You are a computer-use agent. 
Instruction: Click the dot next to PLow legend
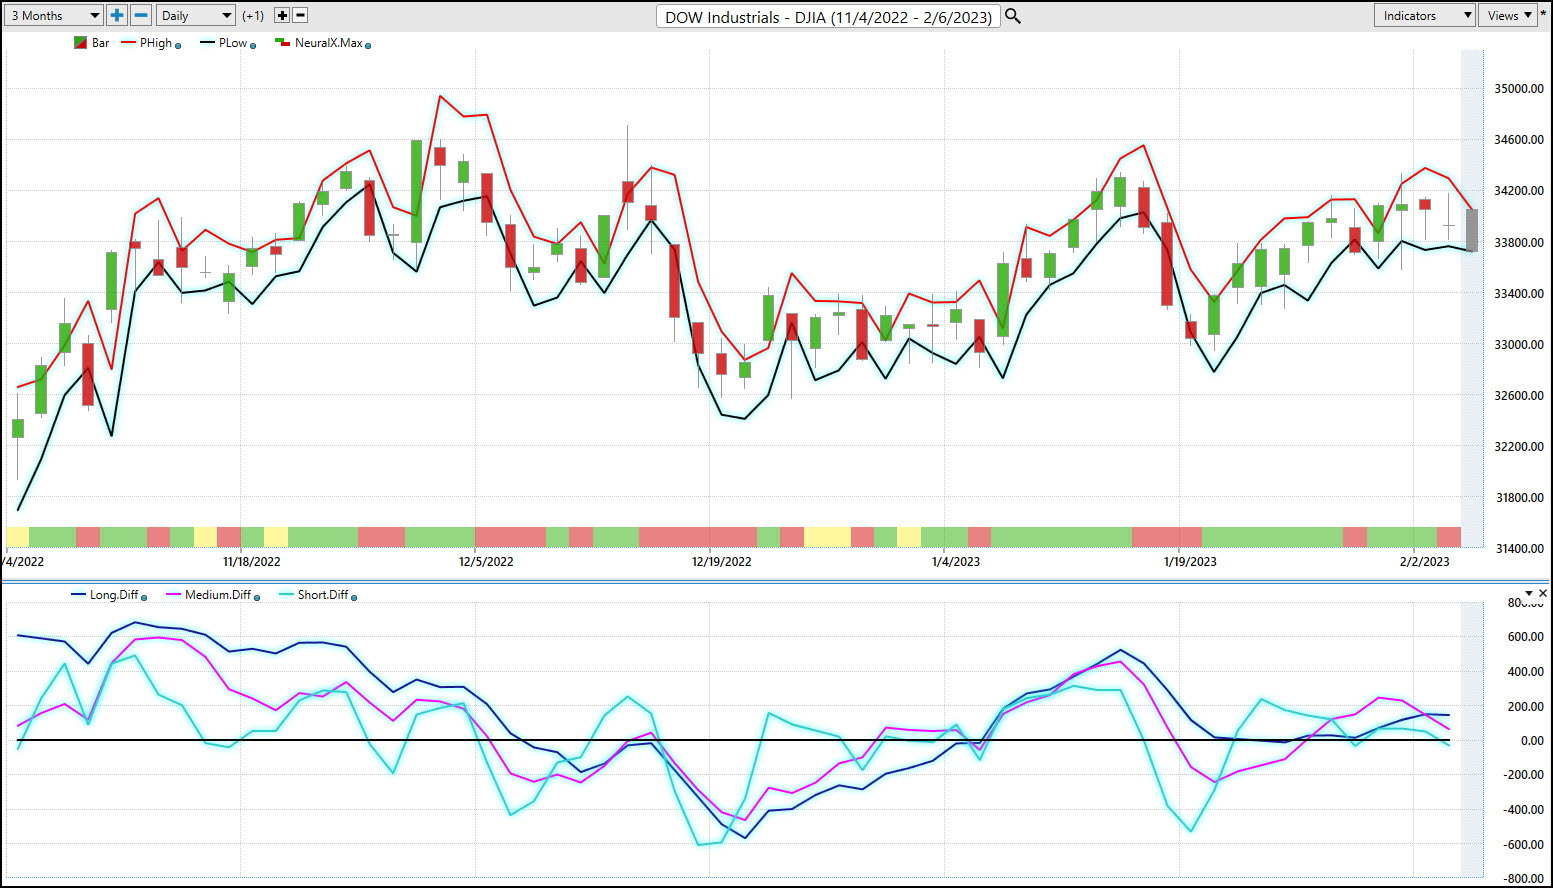click(253, 46)
